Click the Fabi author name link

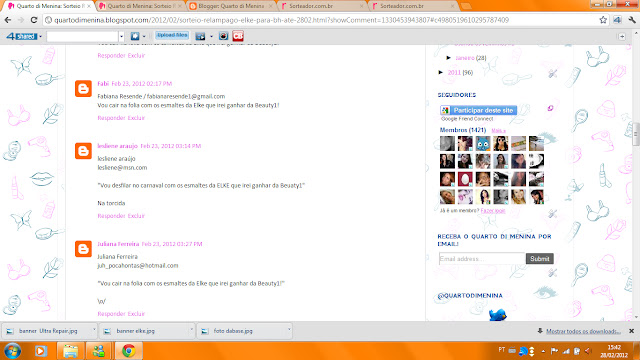(103, 84)
